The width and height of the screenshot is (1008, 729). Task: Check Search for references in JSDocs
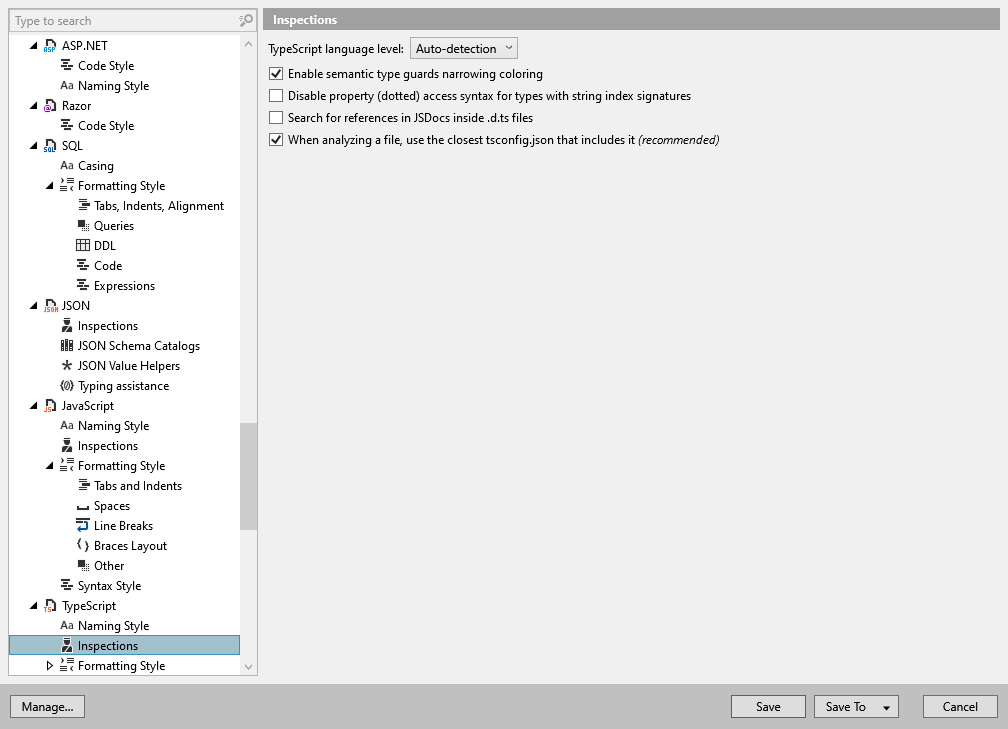coord(275,117)
